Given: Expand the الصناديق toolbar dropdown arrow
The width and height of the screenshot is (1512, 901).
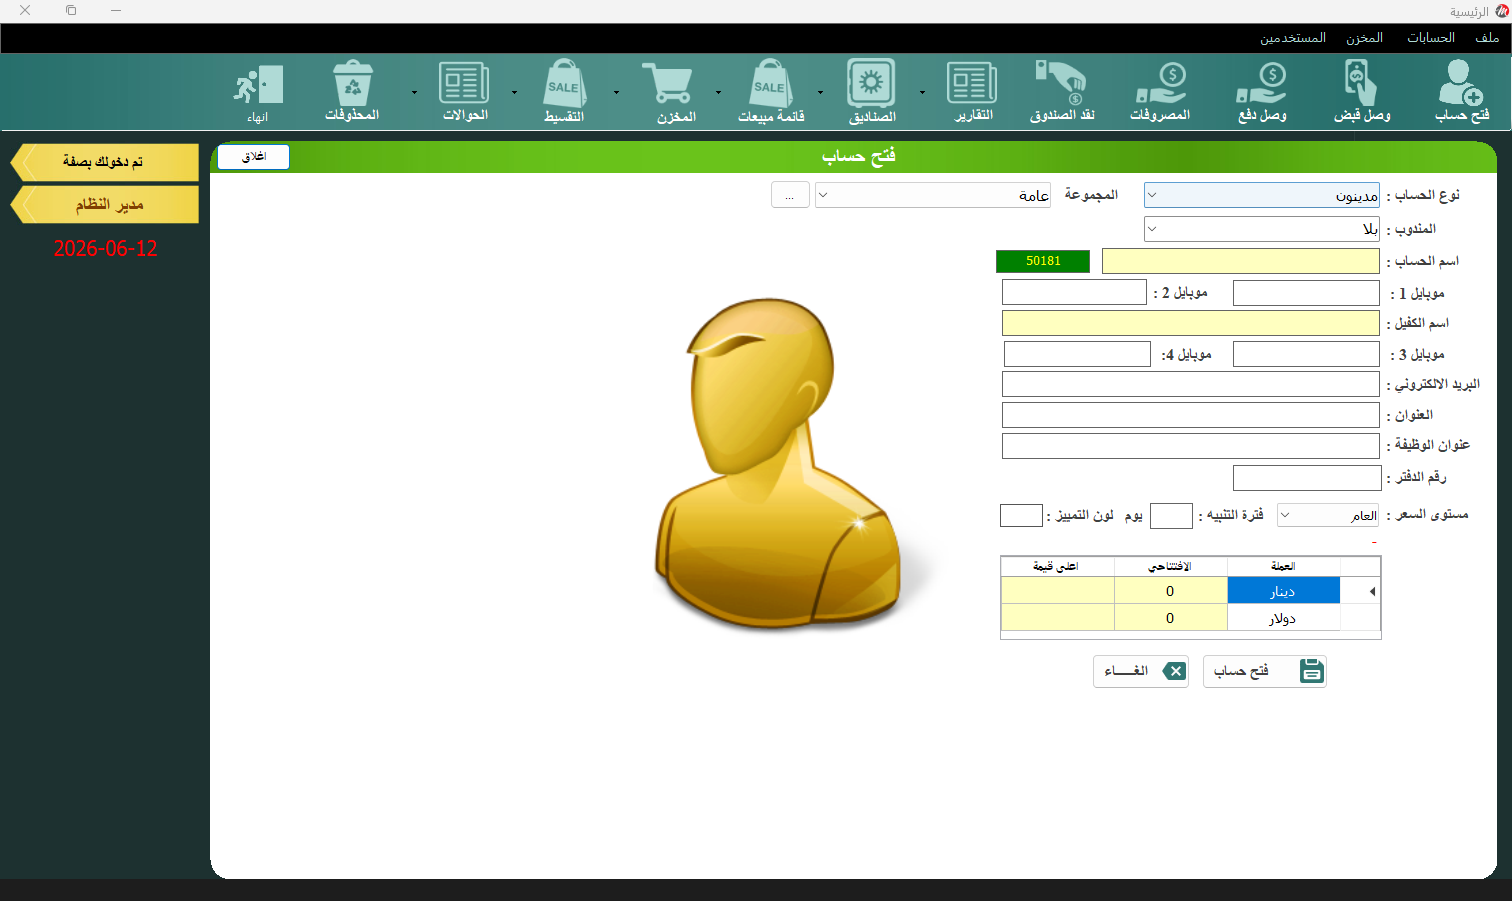Looking at the screenshot, I should tap(820, 92).
